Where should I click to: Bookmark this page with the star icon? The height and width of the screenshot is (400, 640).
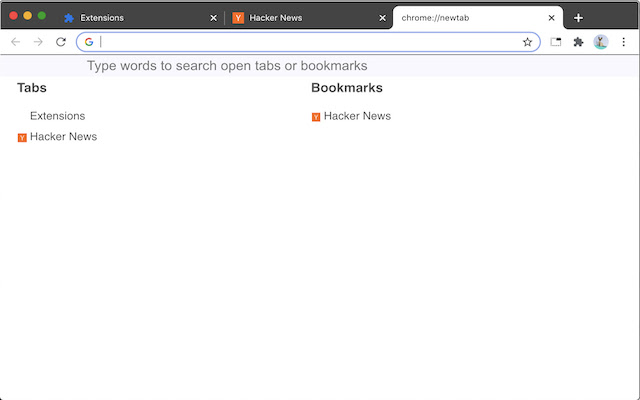coord(527,42)
